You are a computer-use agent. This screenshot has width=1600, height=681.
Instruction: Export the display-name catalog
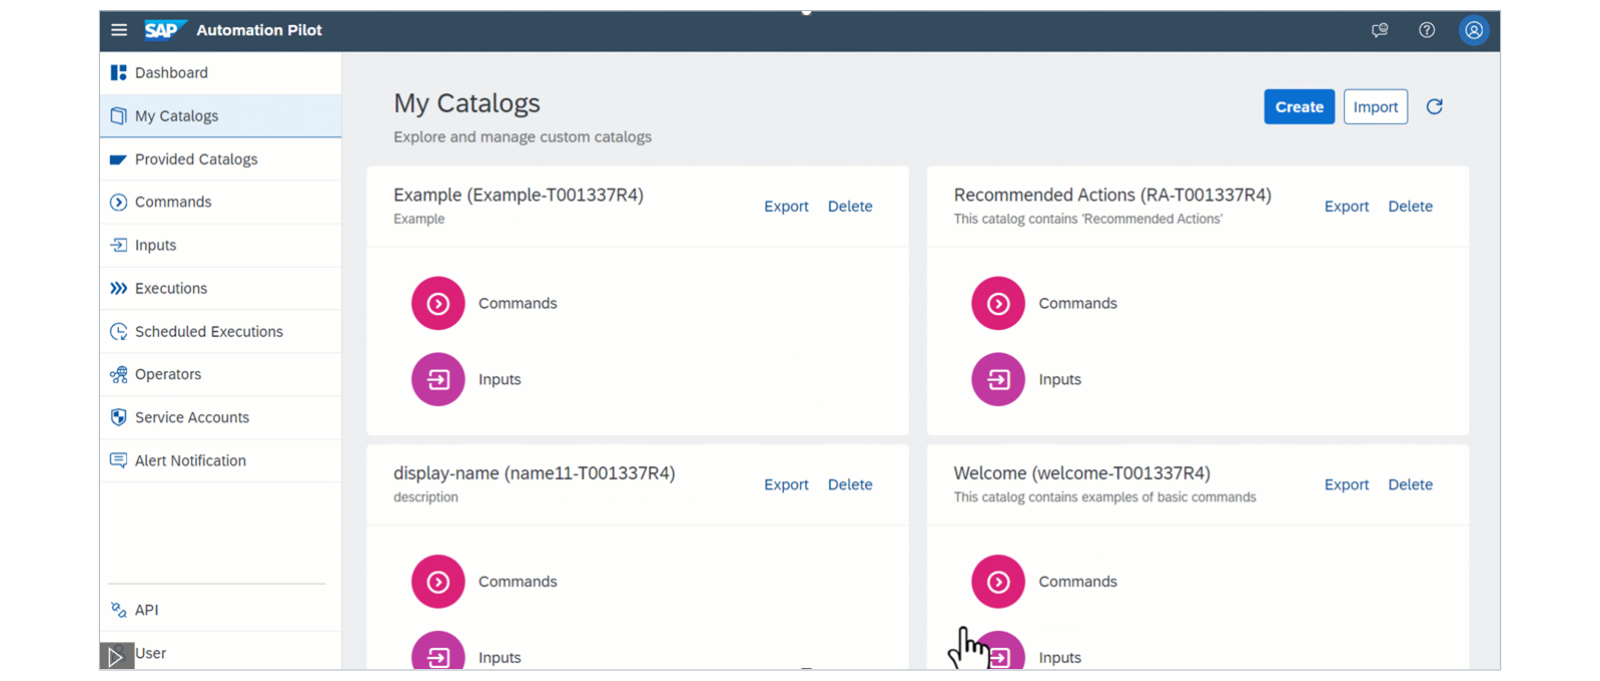(786, 484)
